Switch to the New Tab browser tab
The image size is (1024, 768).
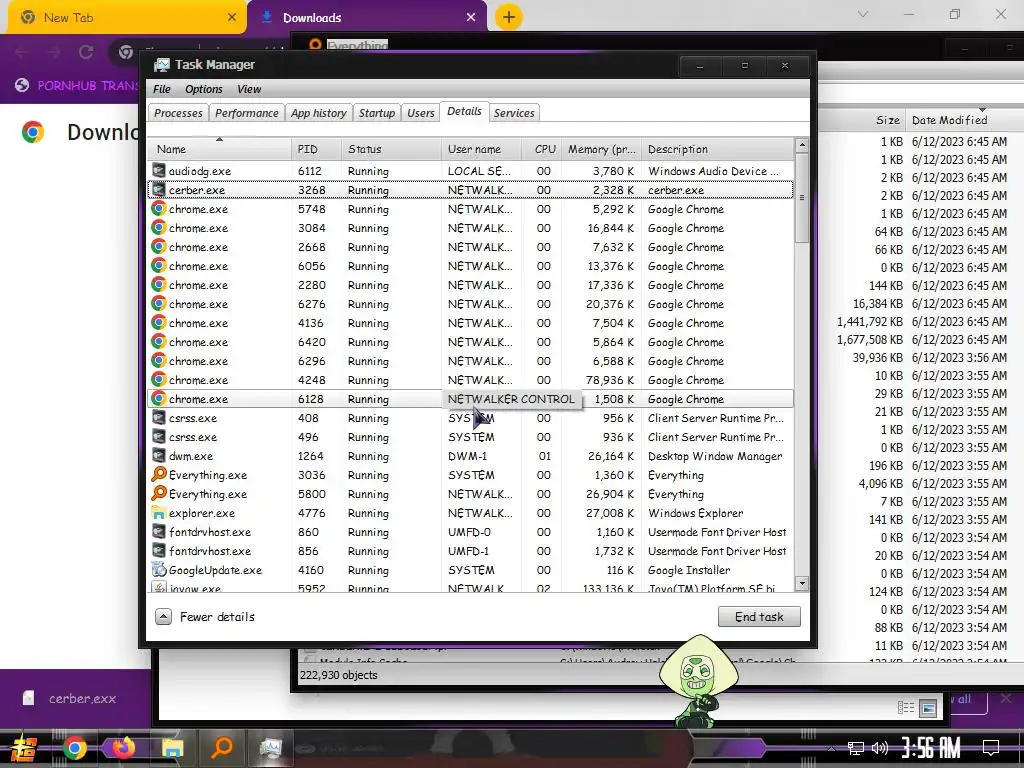(x=127, y=18)
